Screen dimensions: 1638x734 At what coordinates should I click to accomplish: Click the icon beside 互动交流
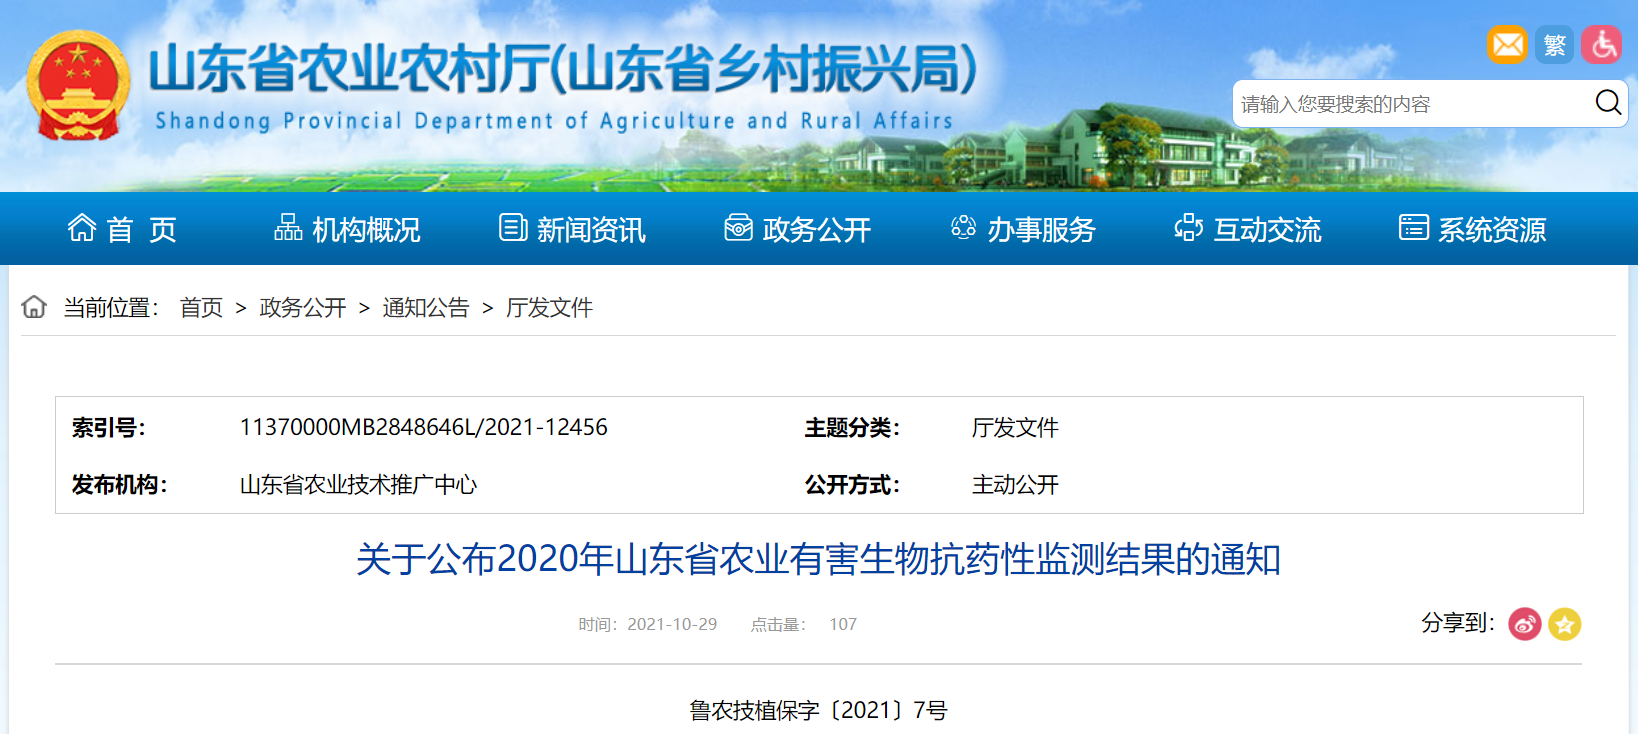(x=1188, y=228)
